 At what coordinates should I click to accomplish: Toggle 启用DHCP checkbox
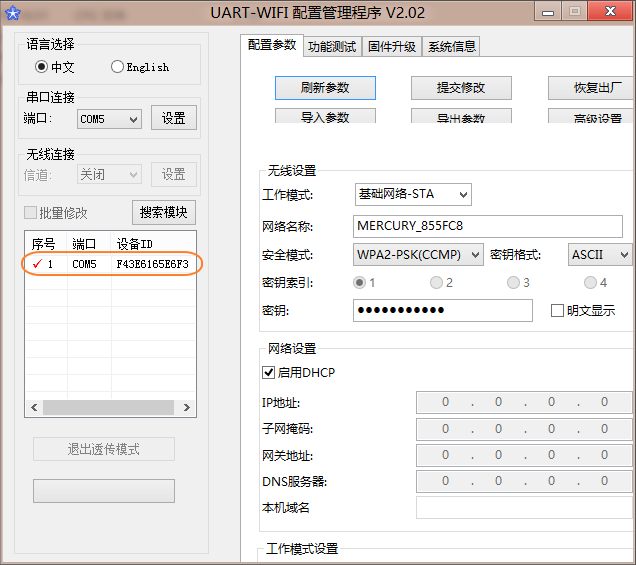269,372
